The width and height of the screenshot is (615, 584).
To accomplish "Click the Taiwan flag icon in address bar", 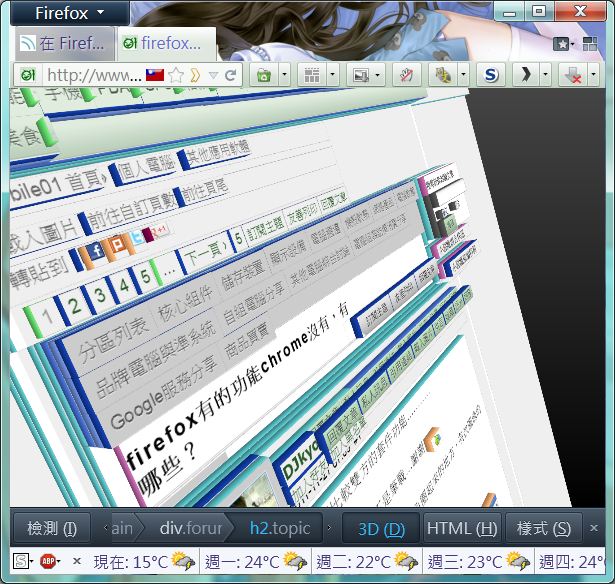I will 155,75.
